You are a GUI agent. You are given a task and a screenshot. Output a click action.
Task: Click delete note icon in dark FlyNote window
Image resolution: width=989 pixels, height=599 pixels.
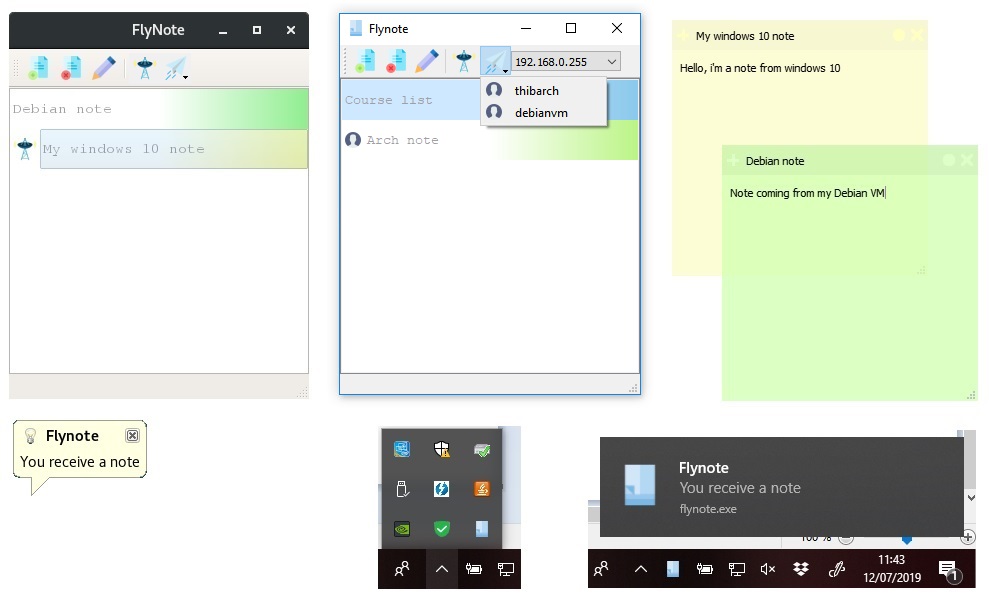[x=71, y=67]
